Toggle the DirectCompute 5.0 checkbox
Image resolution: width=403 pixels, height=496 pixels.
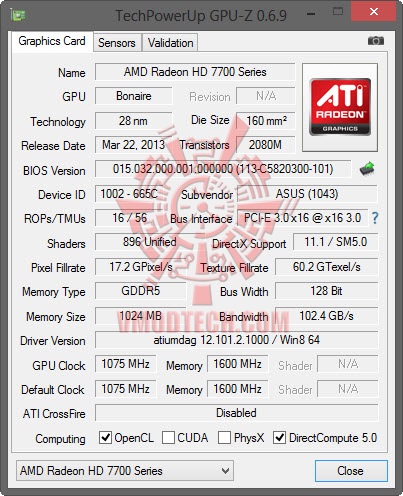point(279,438)
